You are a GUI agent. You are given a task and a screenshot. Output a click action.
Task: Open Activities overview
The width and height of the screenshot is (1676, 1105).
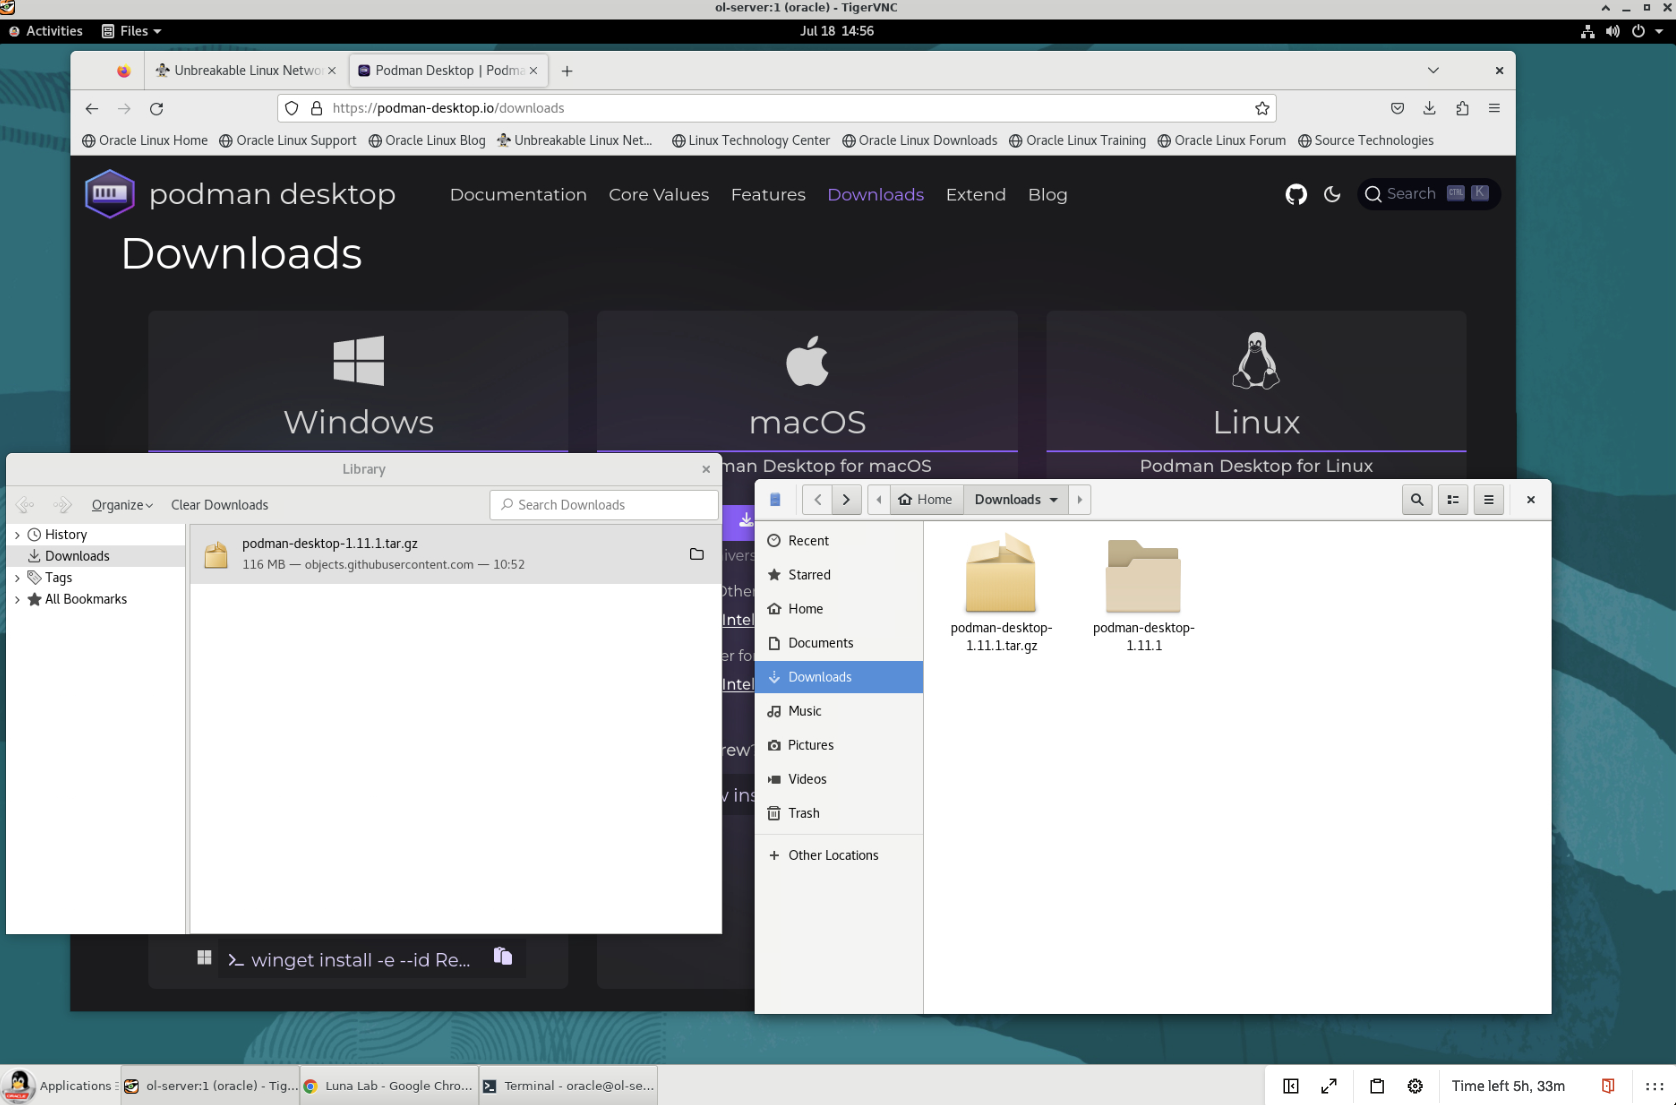pyautogui.click(x=46, y=31)
